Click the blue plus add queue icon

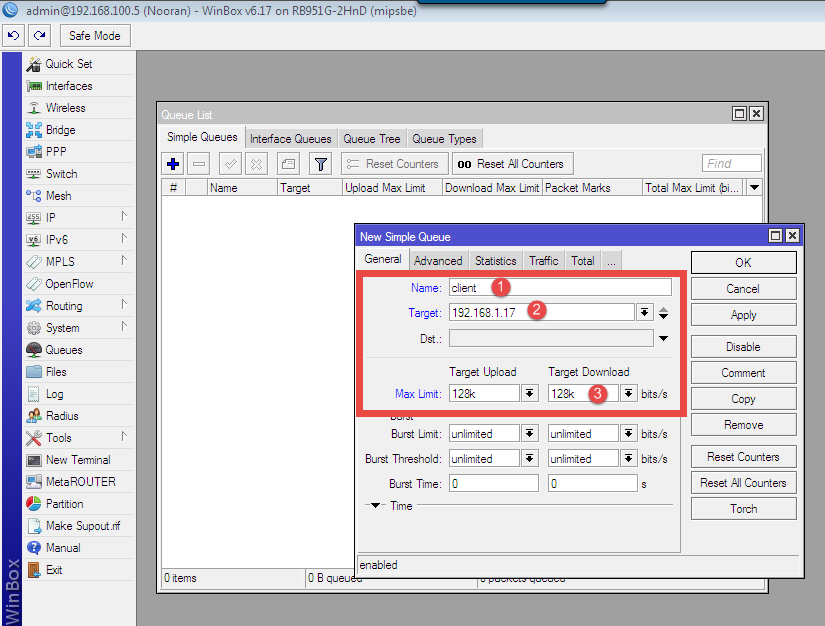[173, 164]
